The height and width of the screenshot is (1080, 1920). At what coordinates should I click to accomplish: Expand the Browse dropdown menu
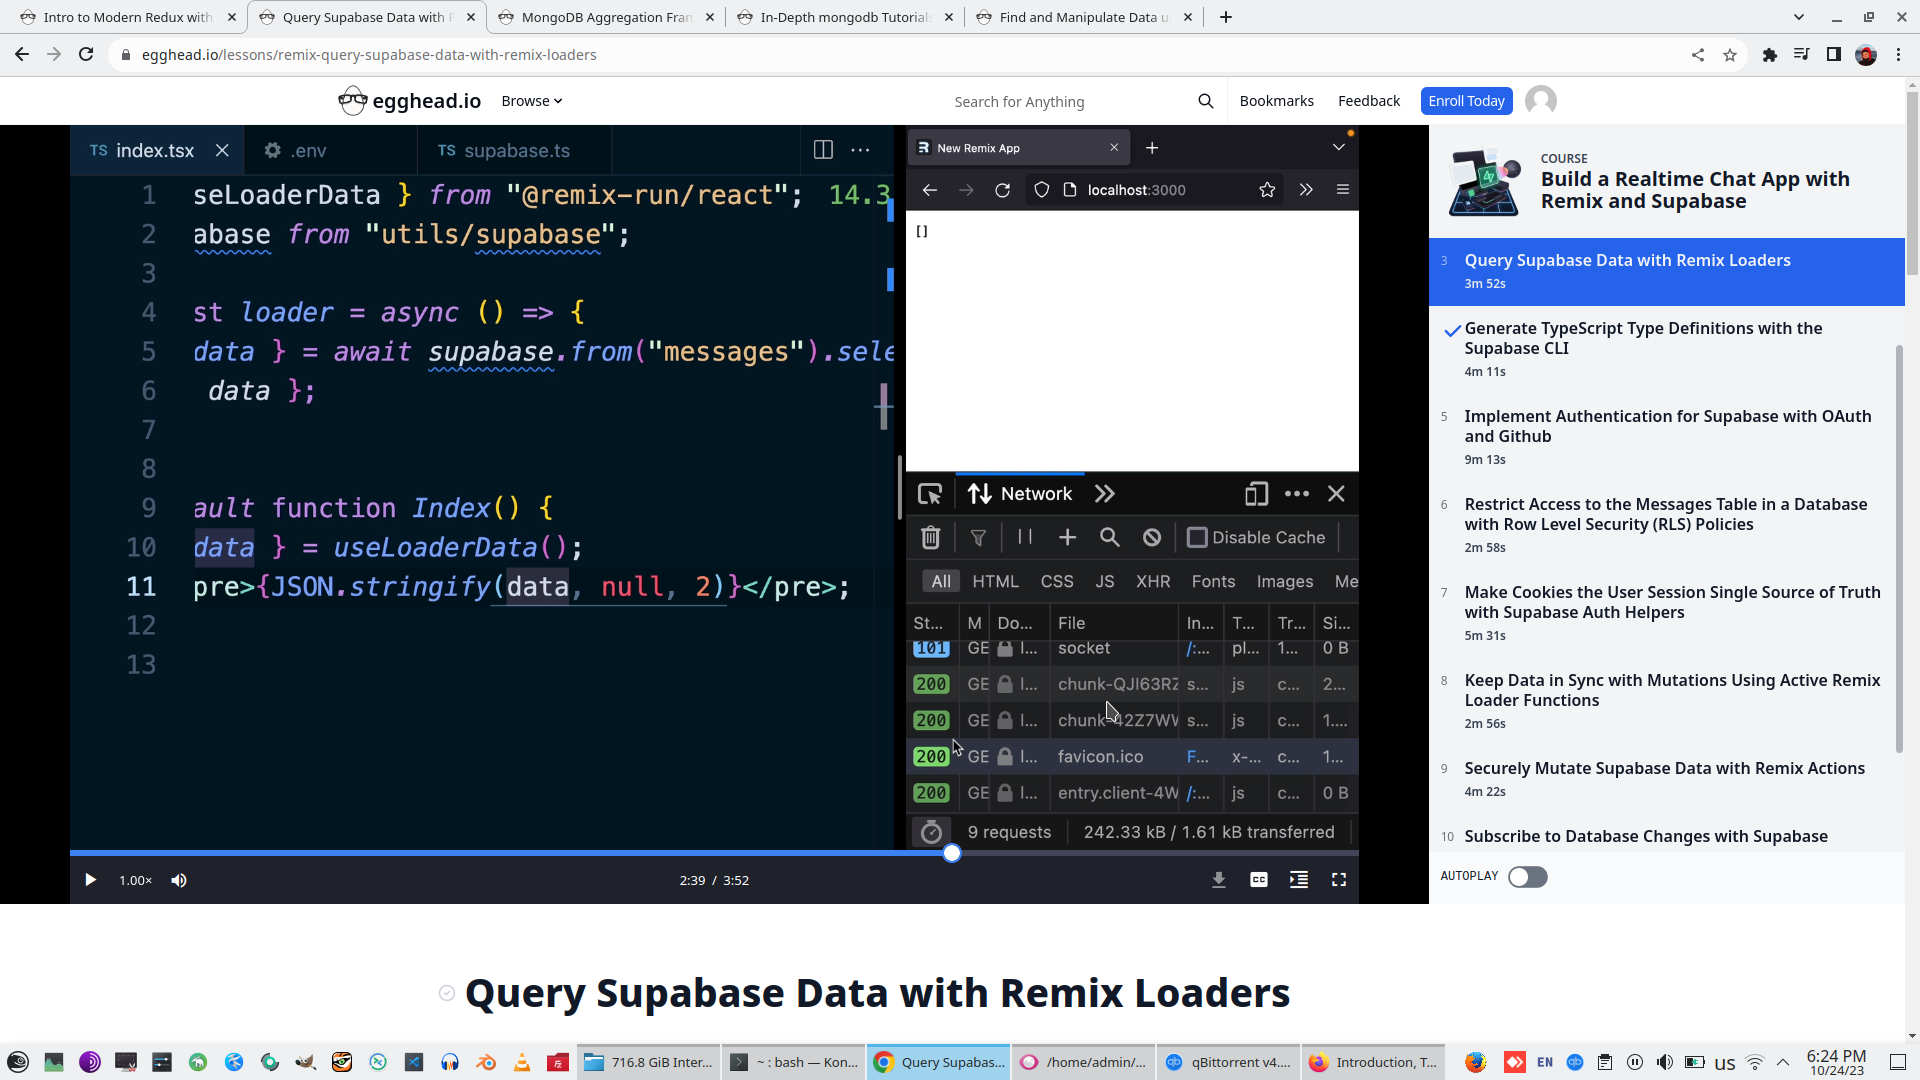(531, 101)
